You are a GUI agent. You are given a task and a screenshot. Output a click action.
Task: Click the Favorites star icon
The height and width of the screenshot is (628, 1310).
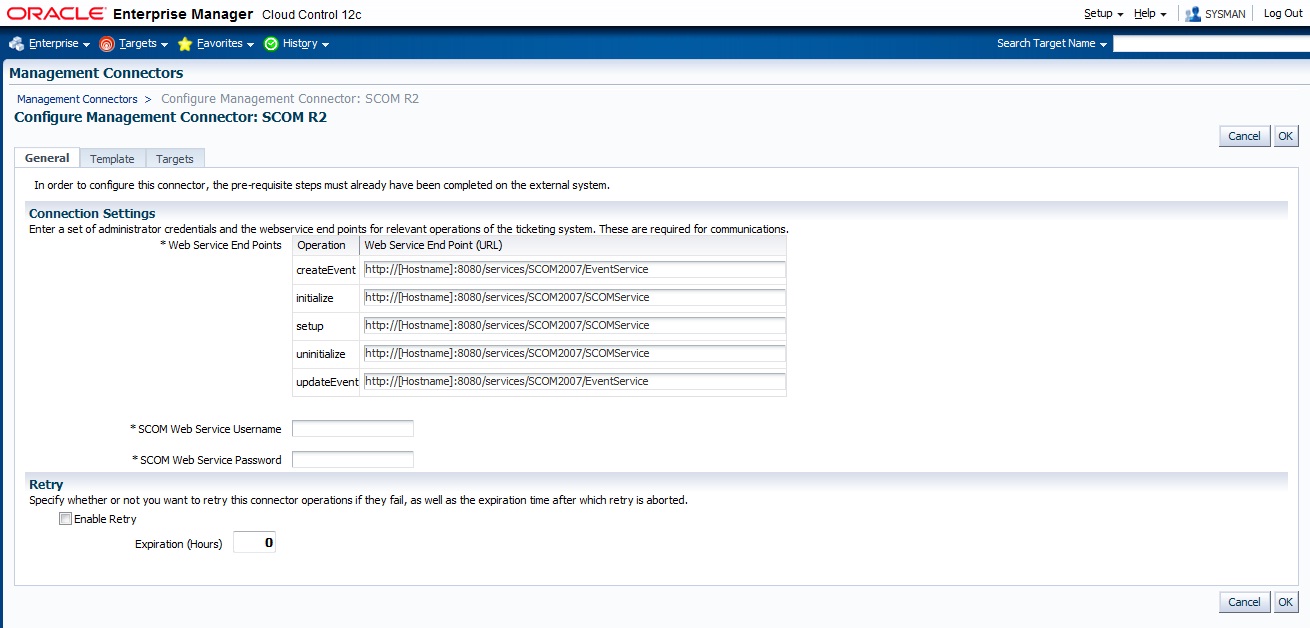point(185,44)
